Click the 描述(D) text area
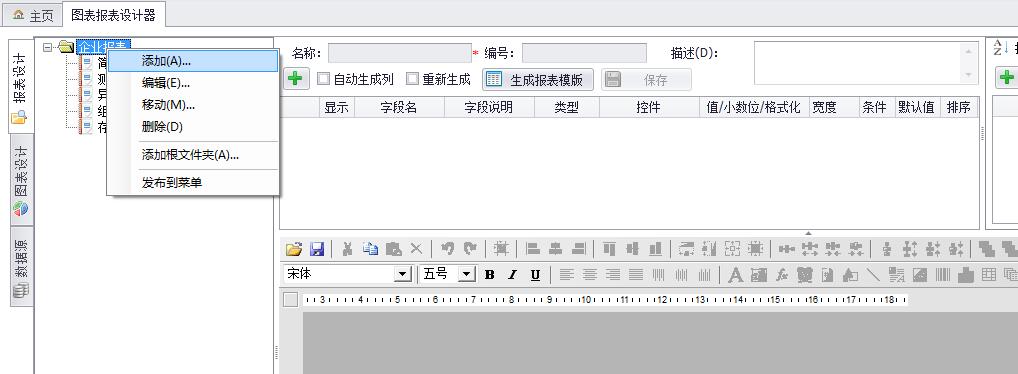This screenshot has width=1018, height=374. (858, 63)
